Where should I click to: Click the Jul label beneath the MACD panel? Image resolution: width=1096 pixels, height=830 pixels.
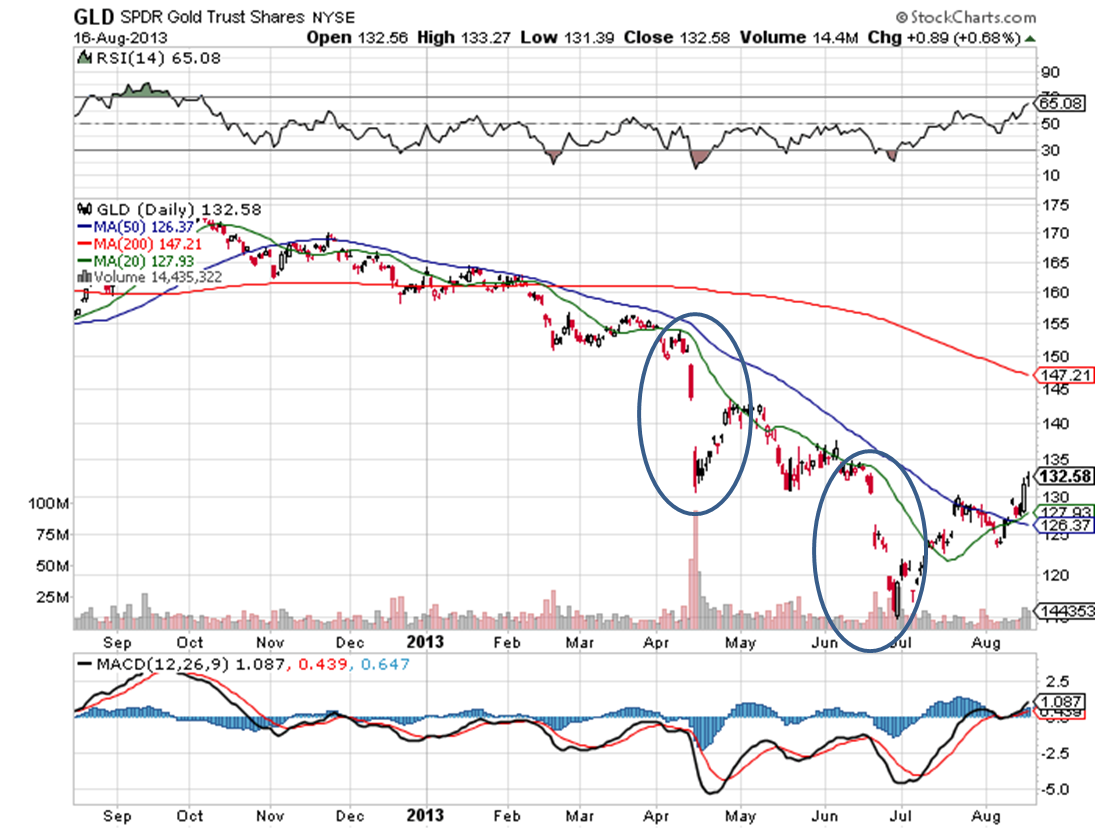tap(901, 815)
